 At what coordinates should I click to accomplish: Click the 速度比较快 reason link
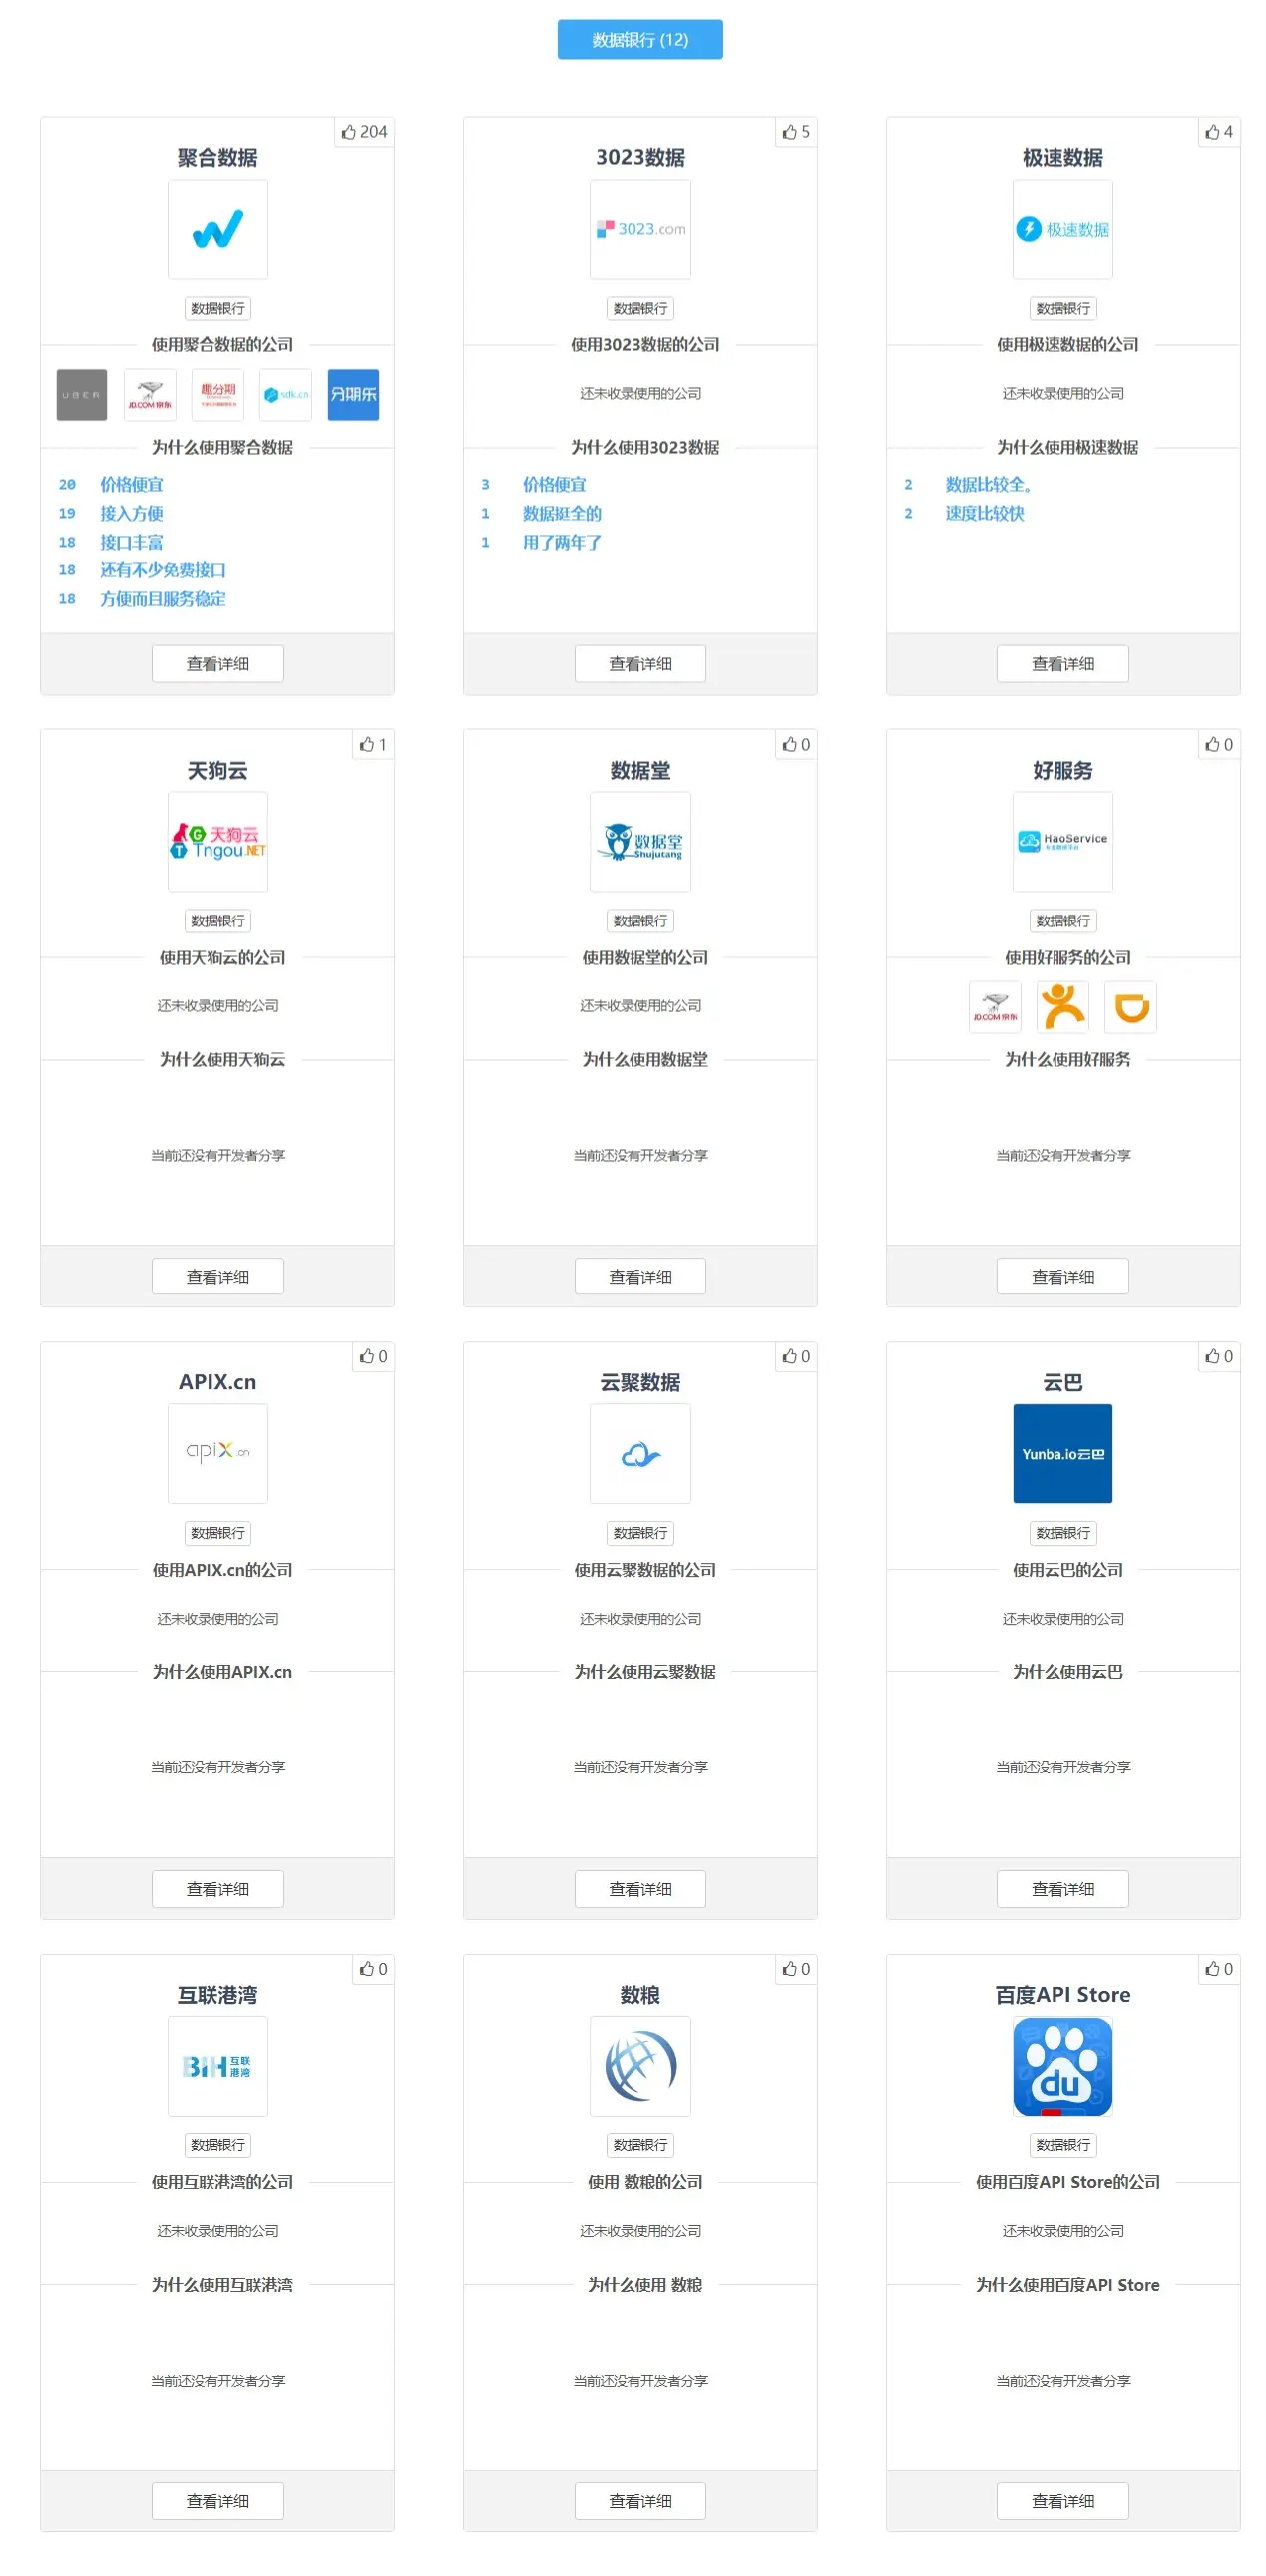[x=984, y=513]
